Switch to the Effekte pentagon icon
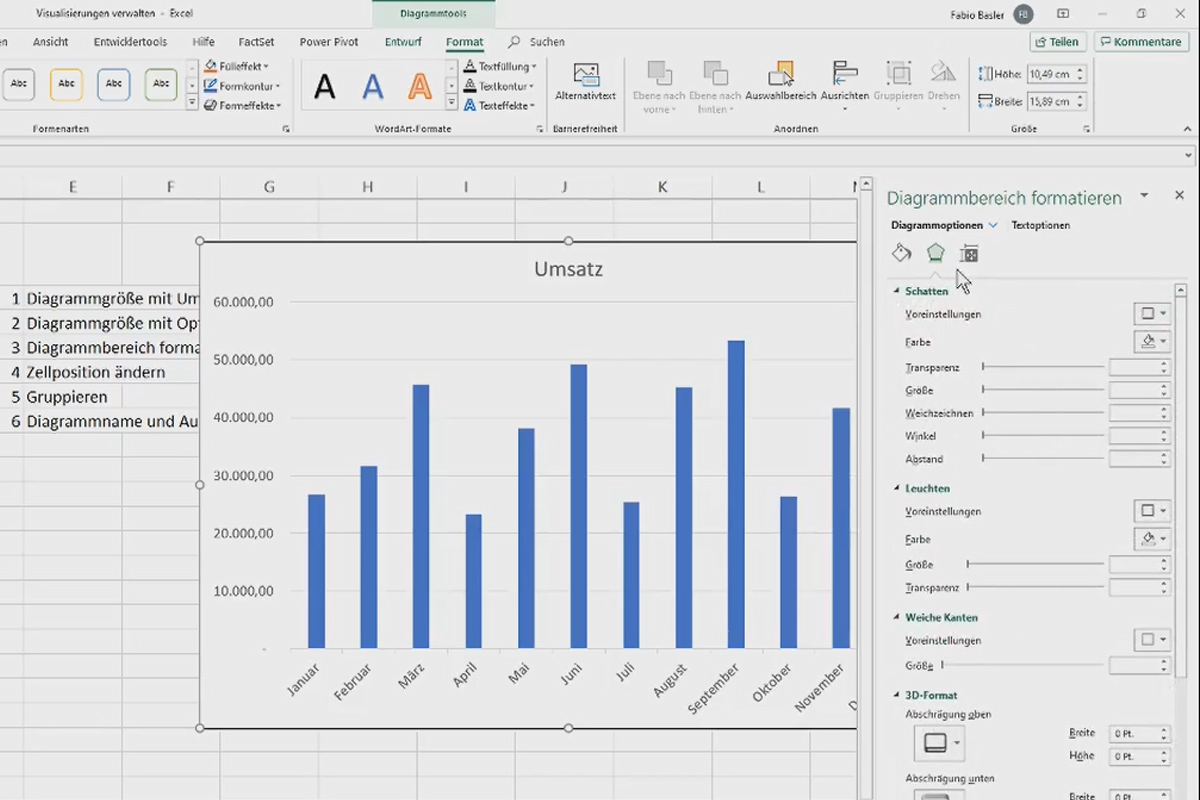 tap(935, 253)
